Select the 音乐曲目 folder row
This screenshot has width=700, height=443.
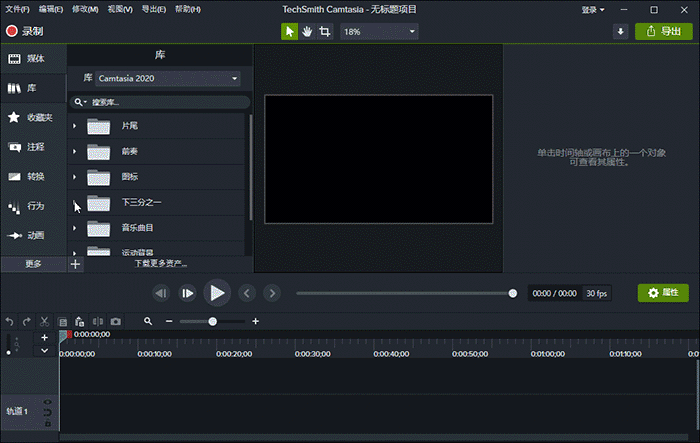[x=156, y=228]
